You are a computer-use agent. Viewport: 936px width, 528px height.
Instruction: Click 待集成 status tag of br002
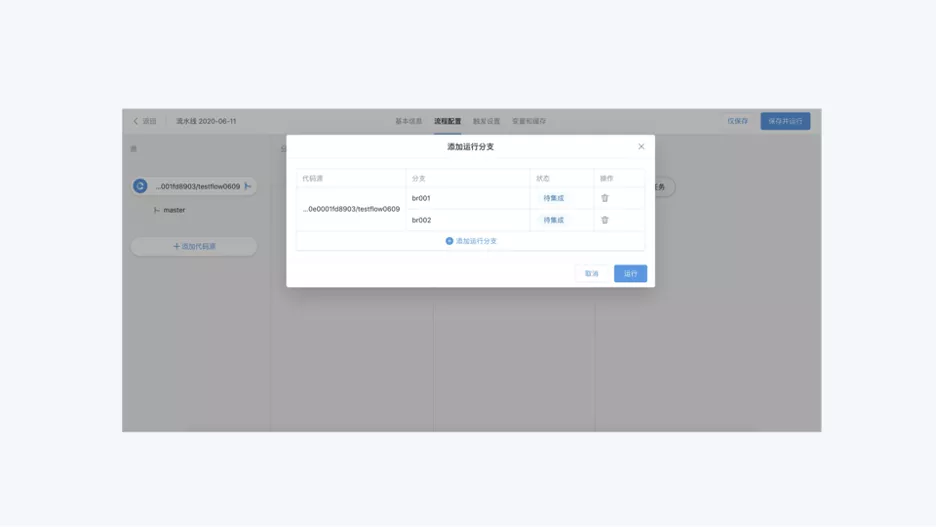[553, 220]
